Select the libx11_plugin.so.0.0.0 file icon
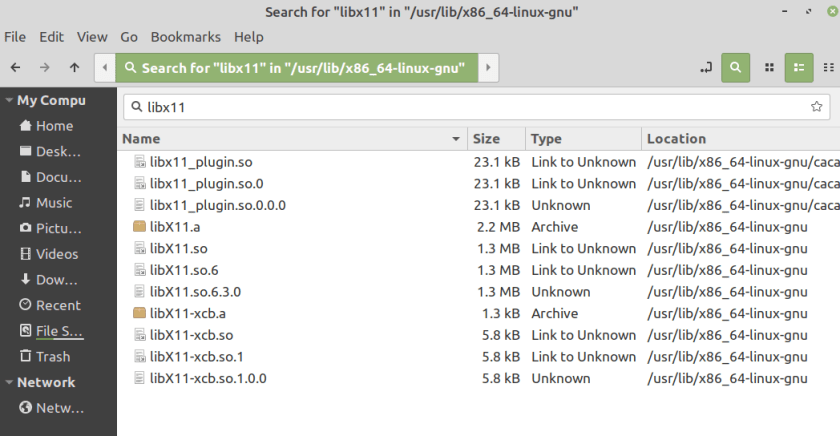 coord(139,205)
